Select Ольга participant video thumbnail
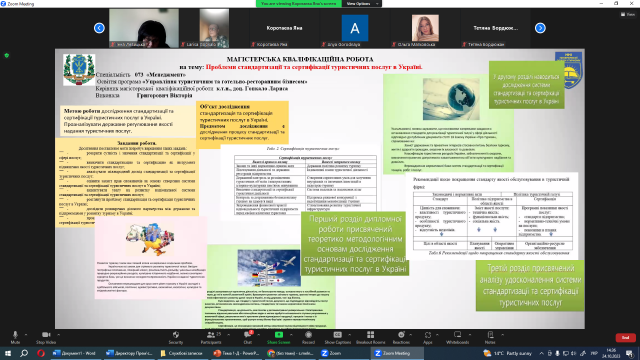 click(x=425, y=28)
